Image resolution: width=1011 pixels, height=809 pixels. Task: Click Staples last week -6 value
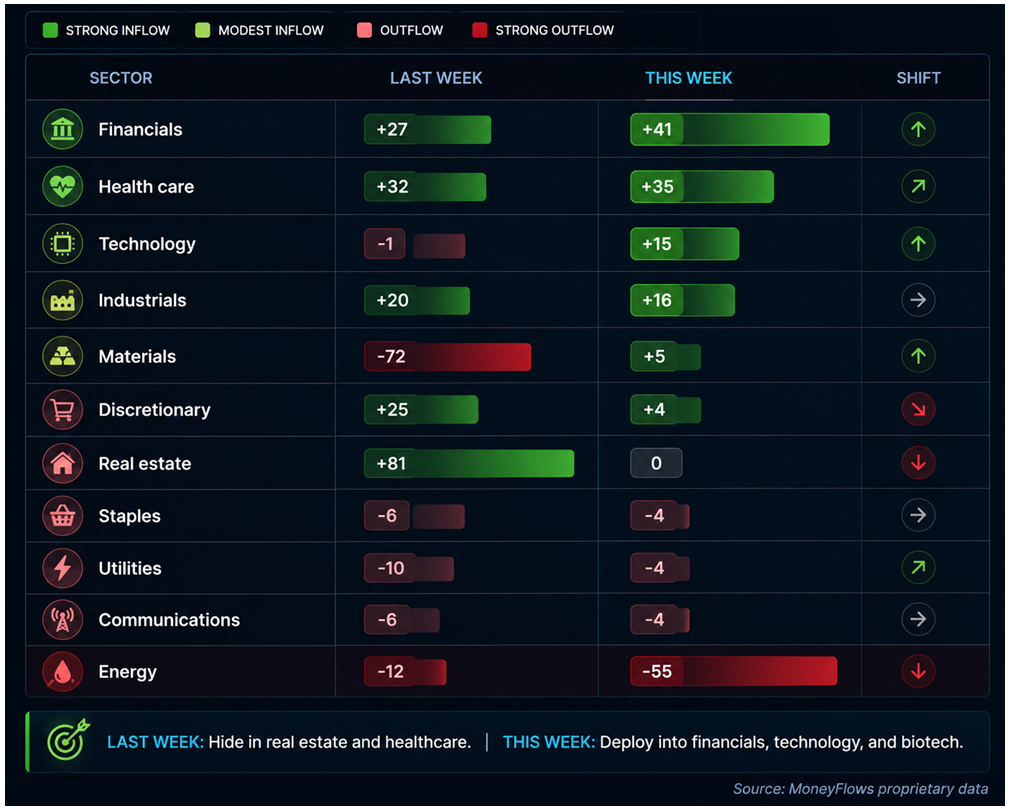pos(387,516)
